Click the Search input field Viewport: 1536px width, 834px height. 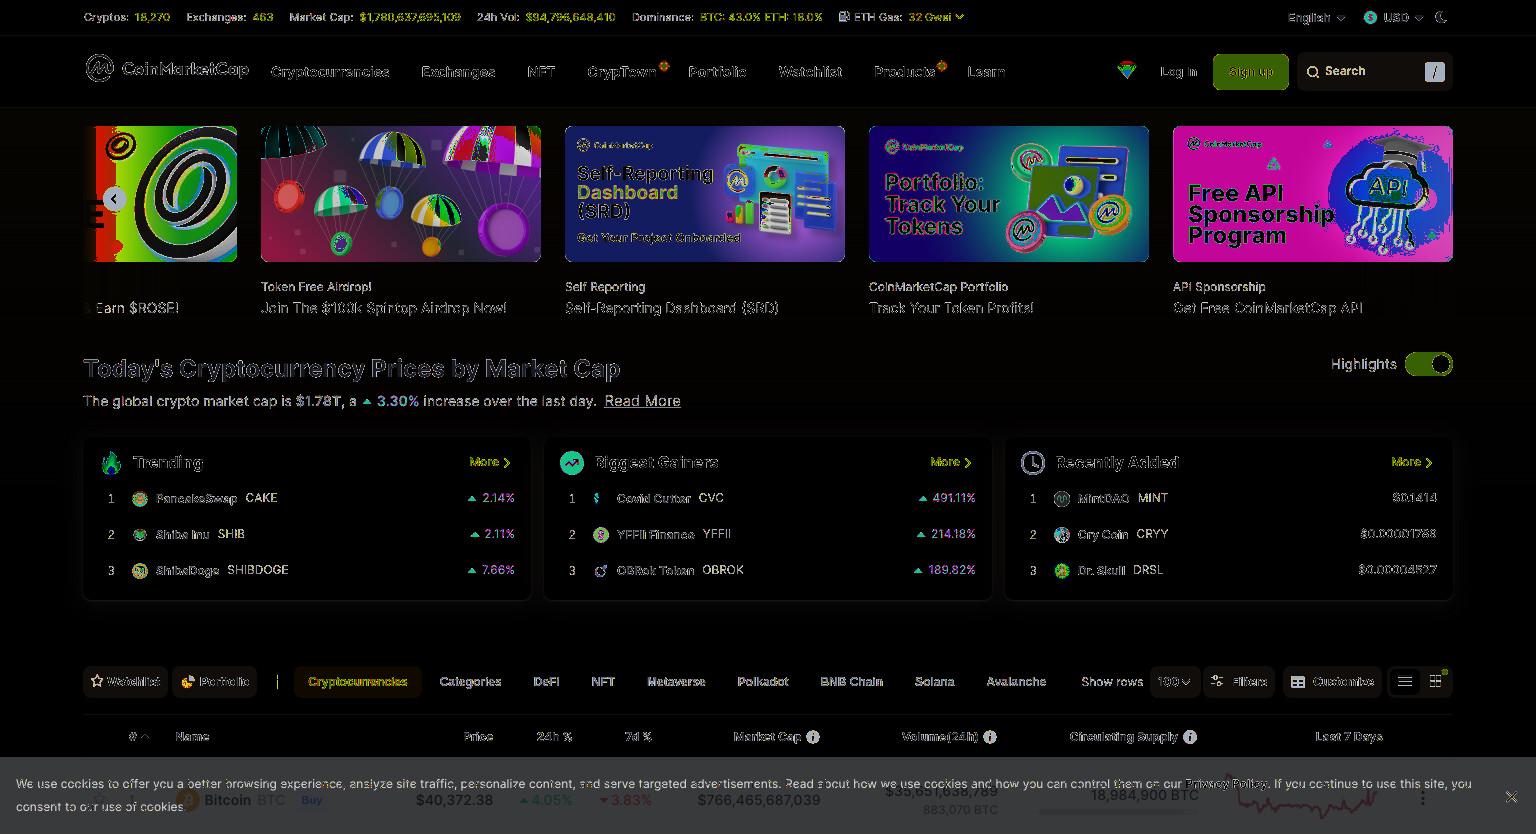coord(1375,72)
